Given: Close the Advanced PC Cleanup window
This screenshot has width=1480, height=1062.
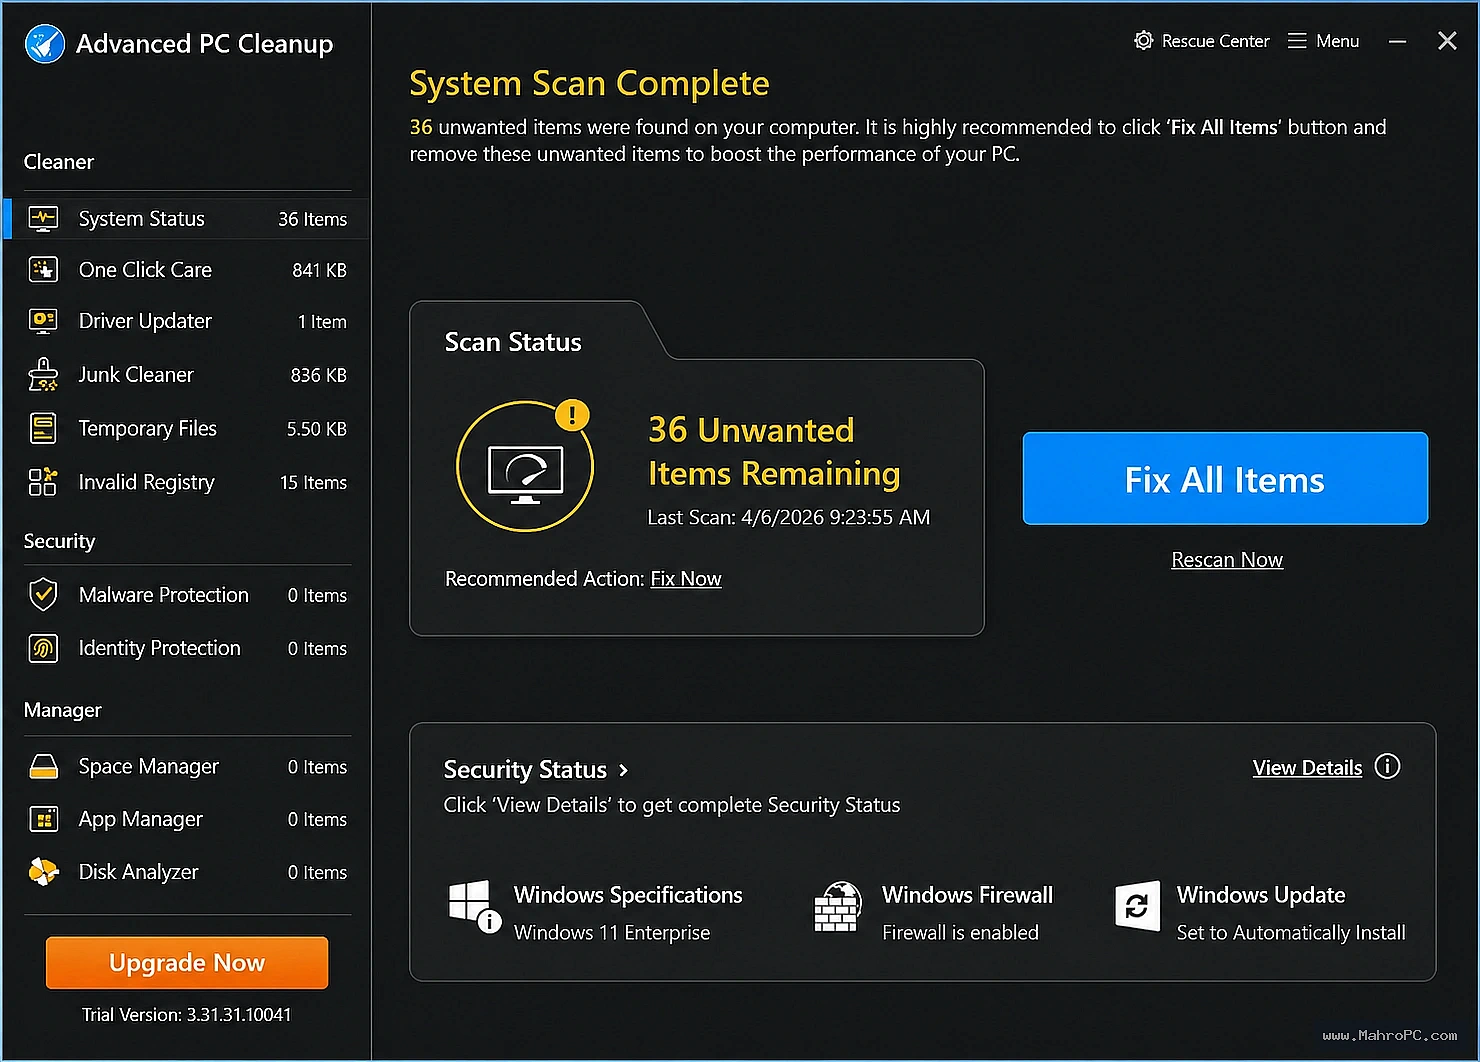Looking at the screenshot, I should 1447,41.
